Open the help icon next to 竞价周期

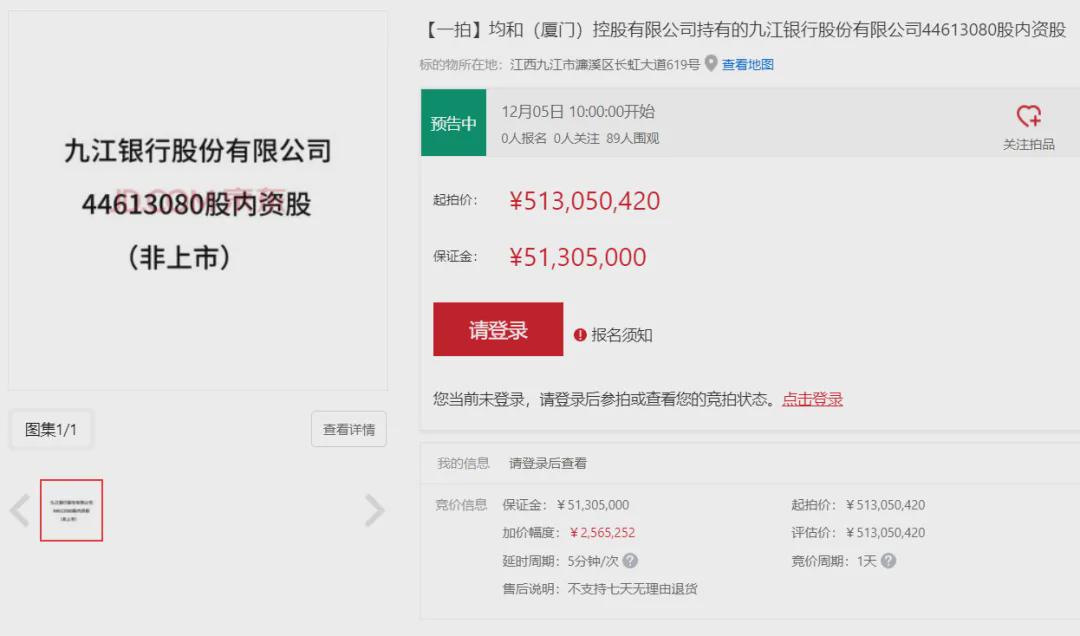pos(888,561)
